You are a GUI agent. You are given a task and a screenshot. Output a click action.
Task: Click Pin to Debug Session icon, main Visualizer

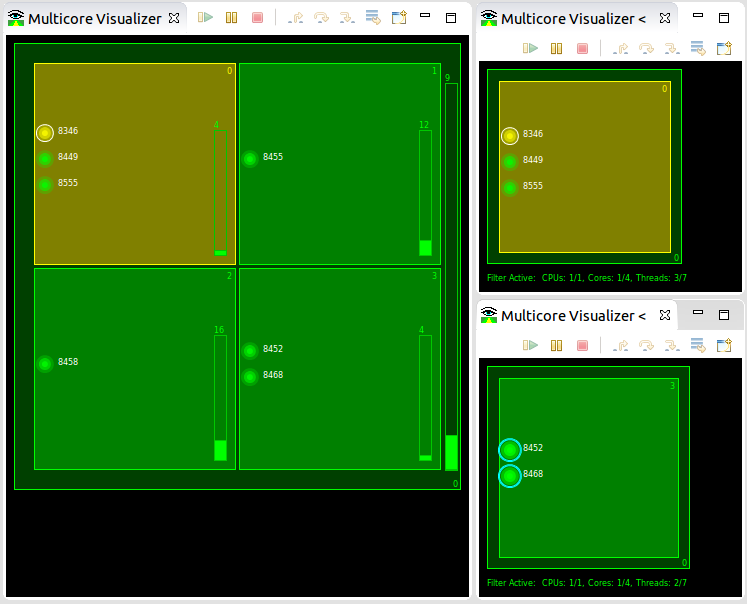tap(399, 18)
